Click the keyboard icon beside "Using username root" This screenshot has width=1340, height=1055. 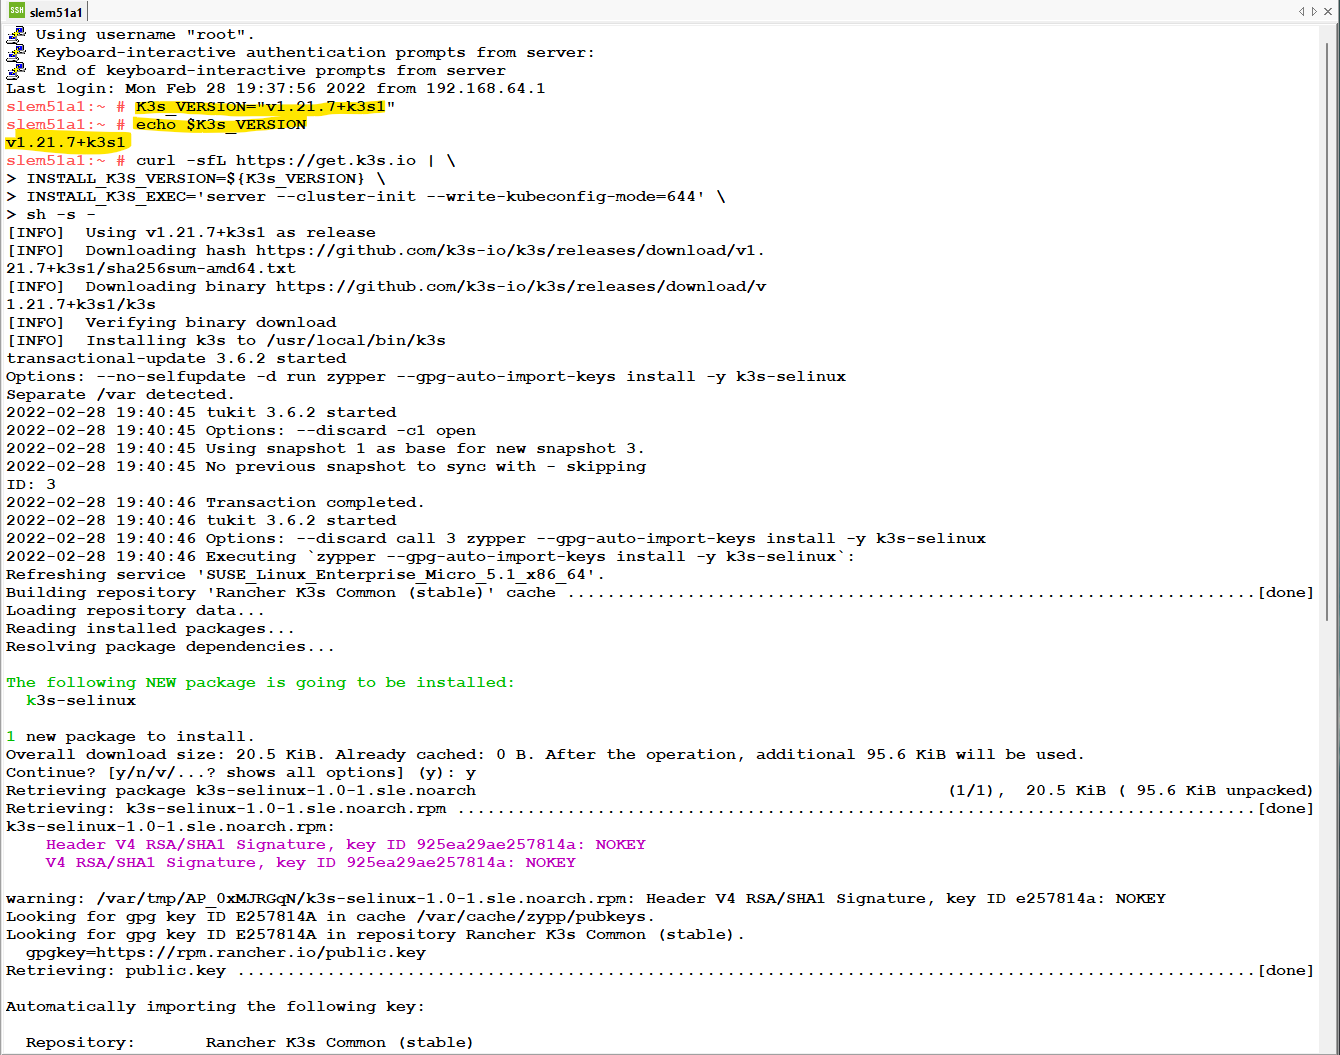(x=14, y=33)
